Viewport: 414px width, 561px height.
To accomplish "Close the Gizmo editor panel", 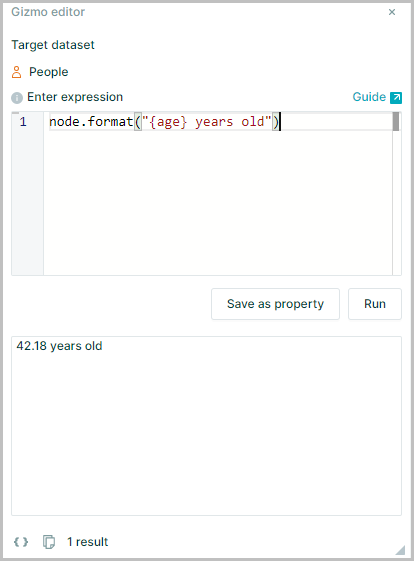I will tap(392, 12).
